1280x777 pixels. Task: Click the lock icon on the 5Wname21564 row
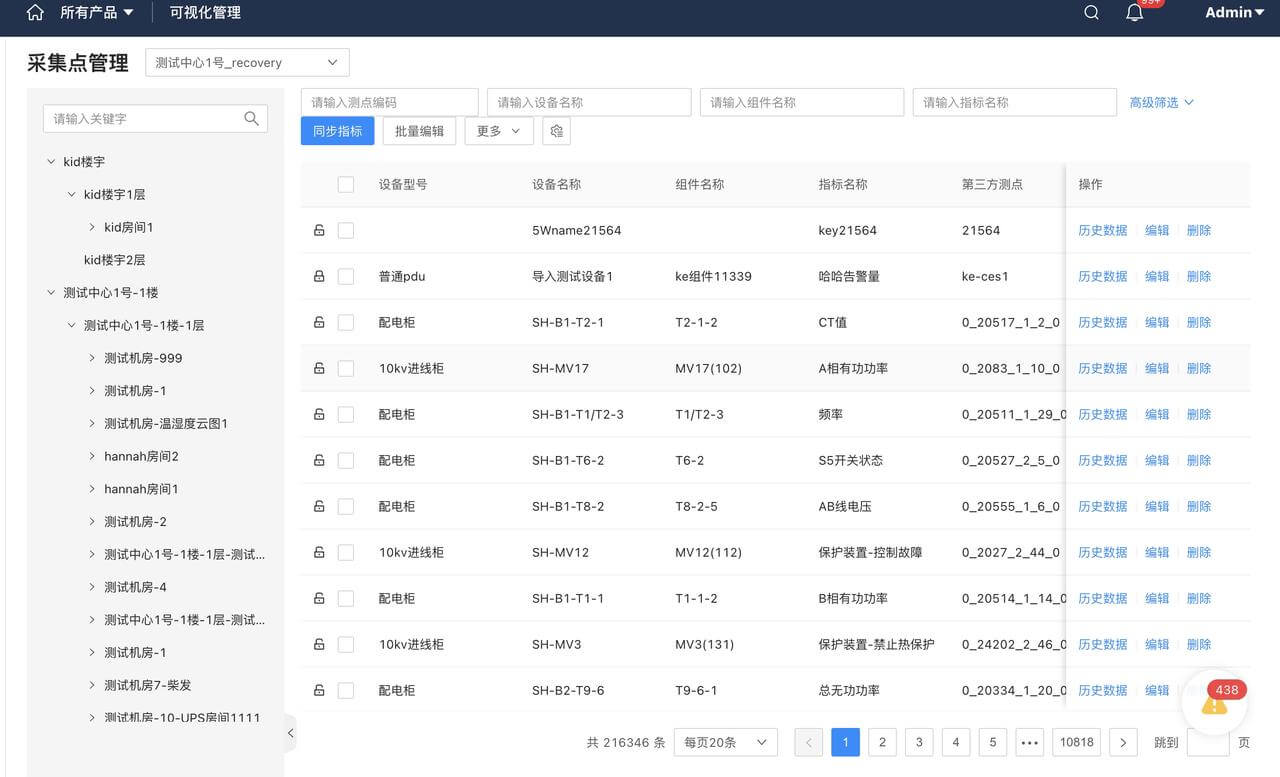(319, 229)
